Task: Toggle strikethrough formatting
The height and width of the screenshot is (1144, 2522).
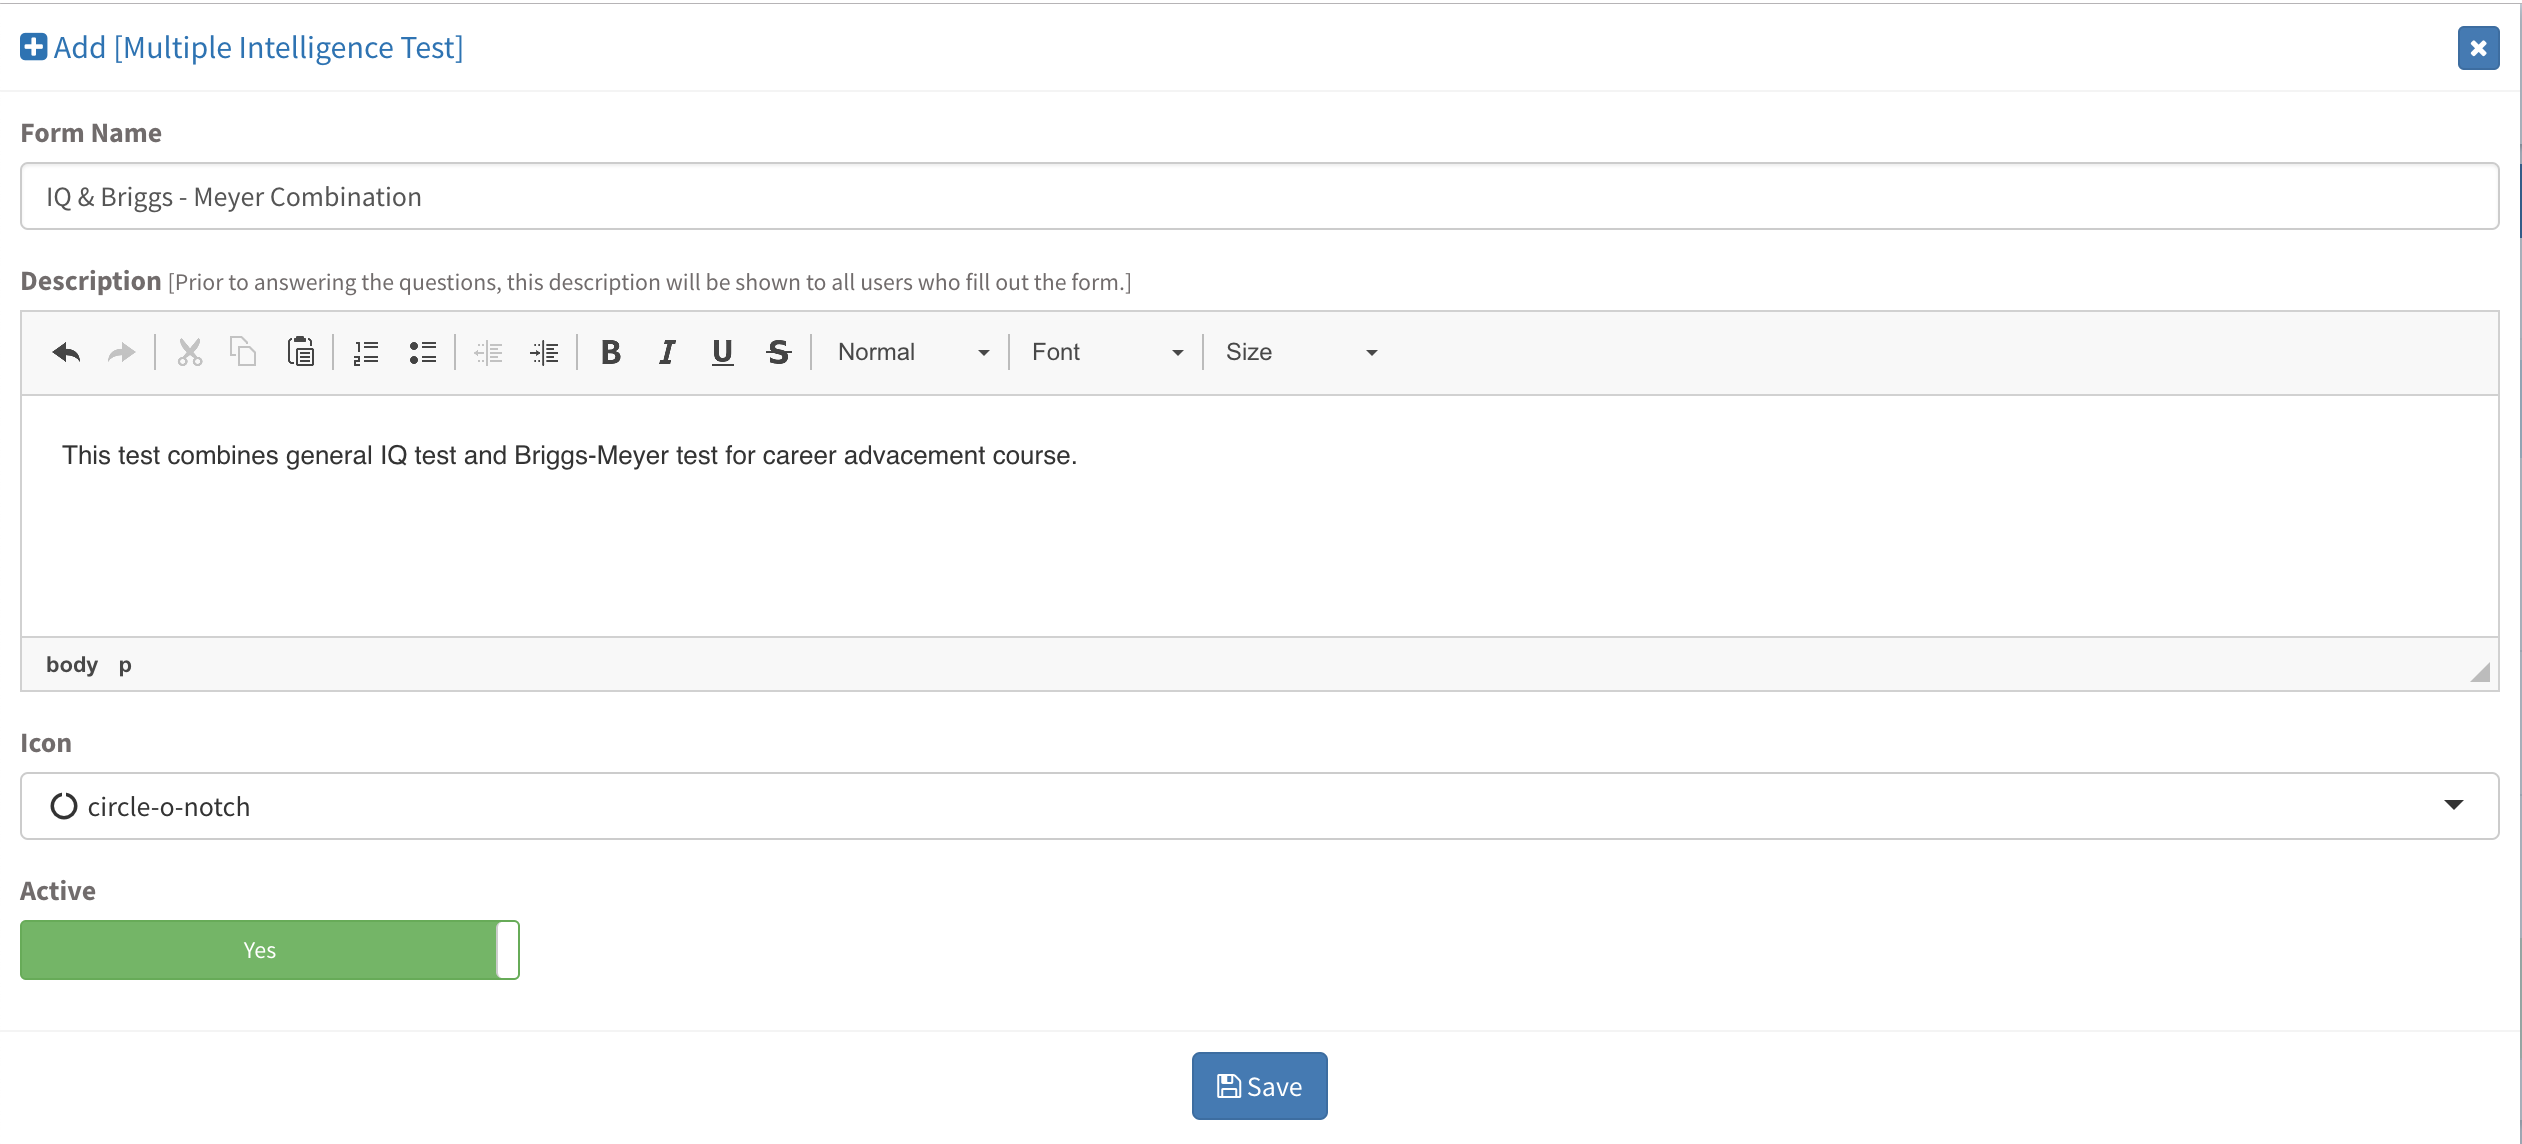Action: click(778, 352)
